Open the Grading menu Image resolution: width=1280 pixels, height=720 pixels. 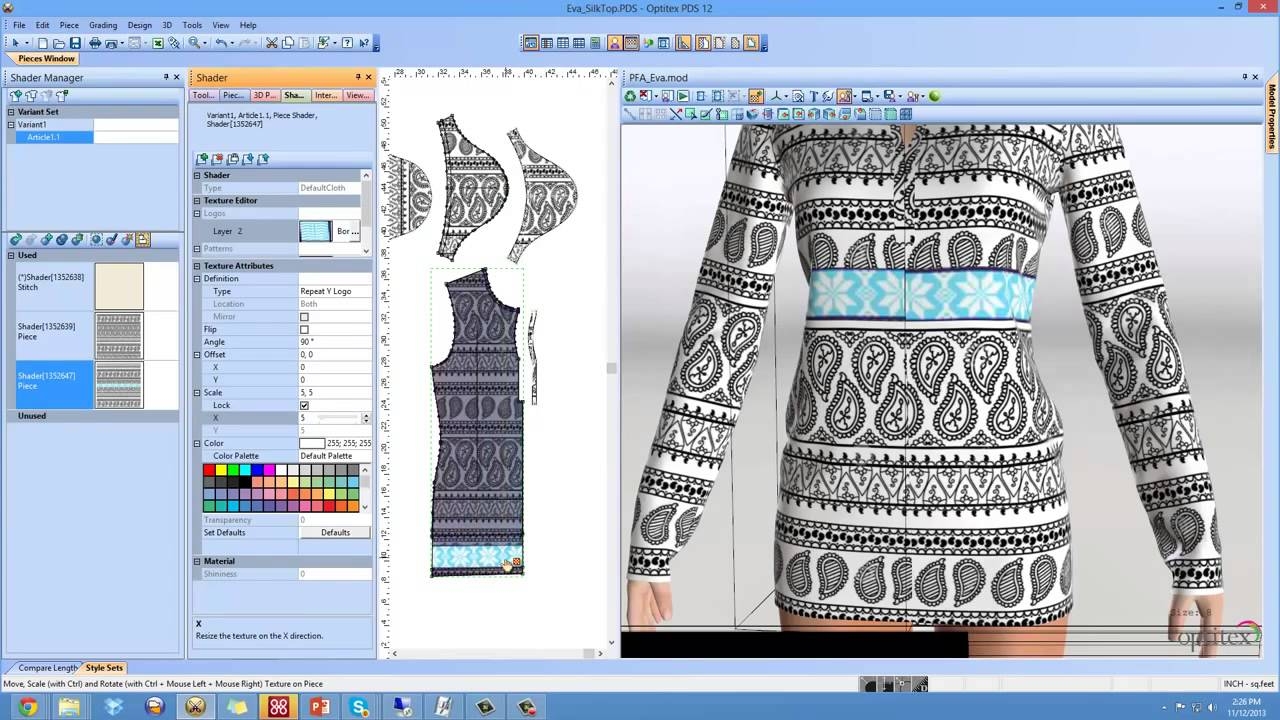103,25
